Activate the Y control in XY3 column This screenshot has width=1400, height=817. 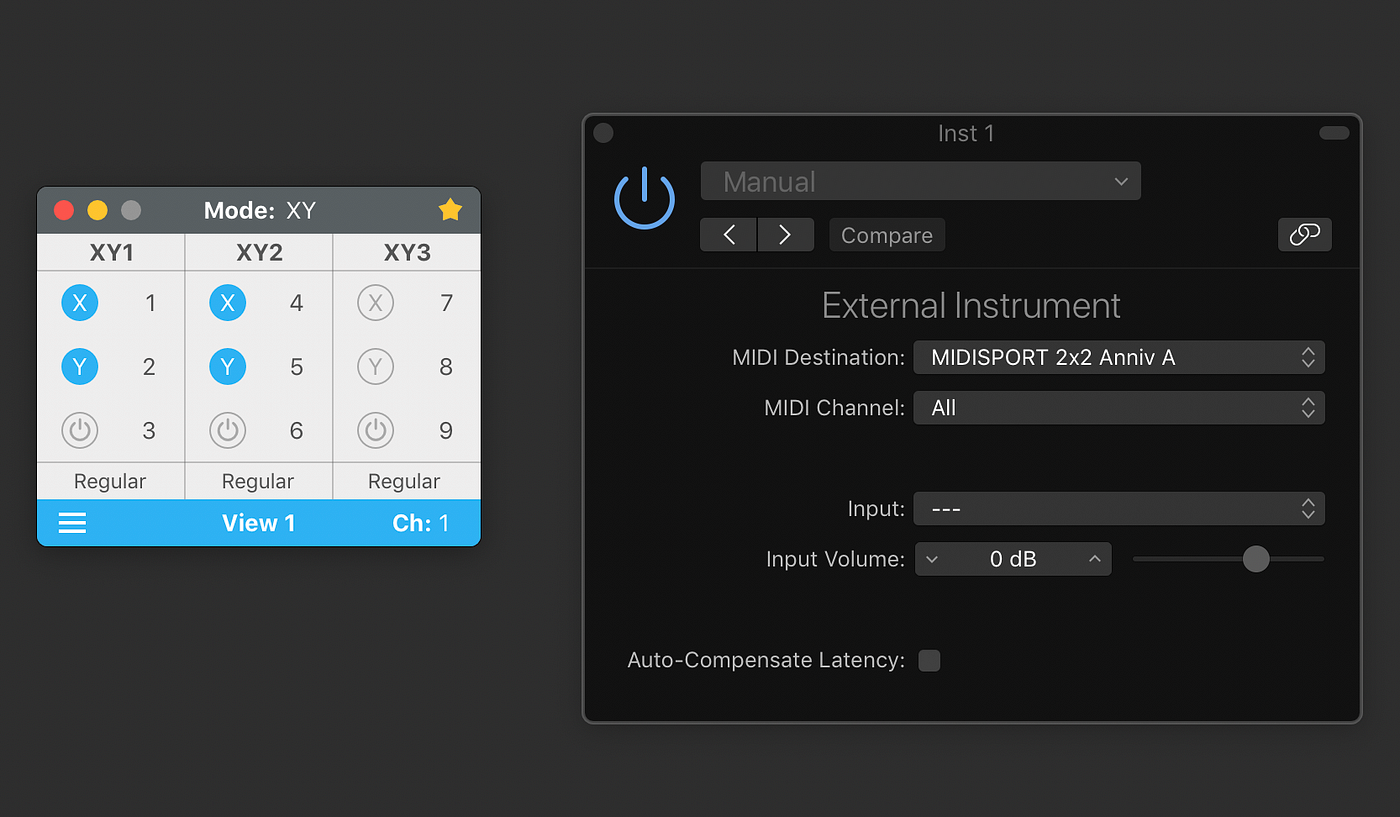[375, 366]
